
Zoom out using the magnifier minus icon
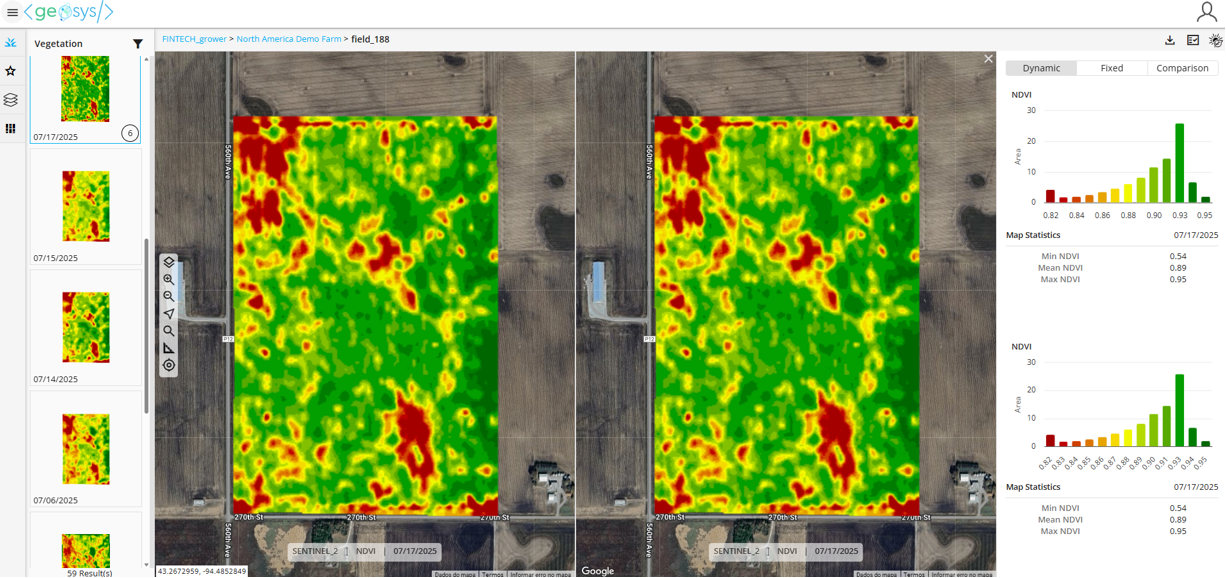169,297
